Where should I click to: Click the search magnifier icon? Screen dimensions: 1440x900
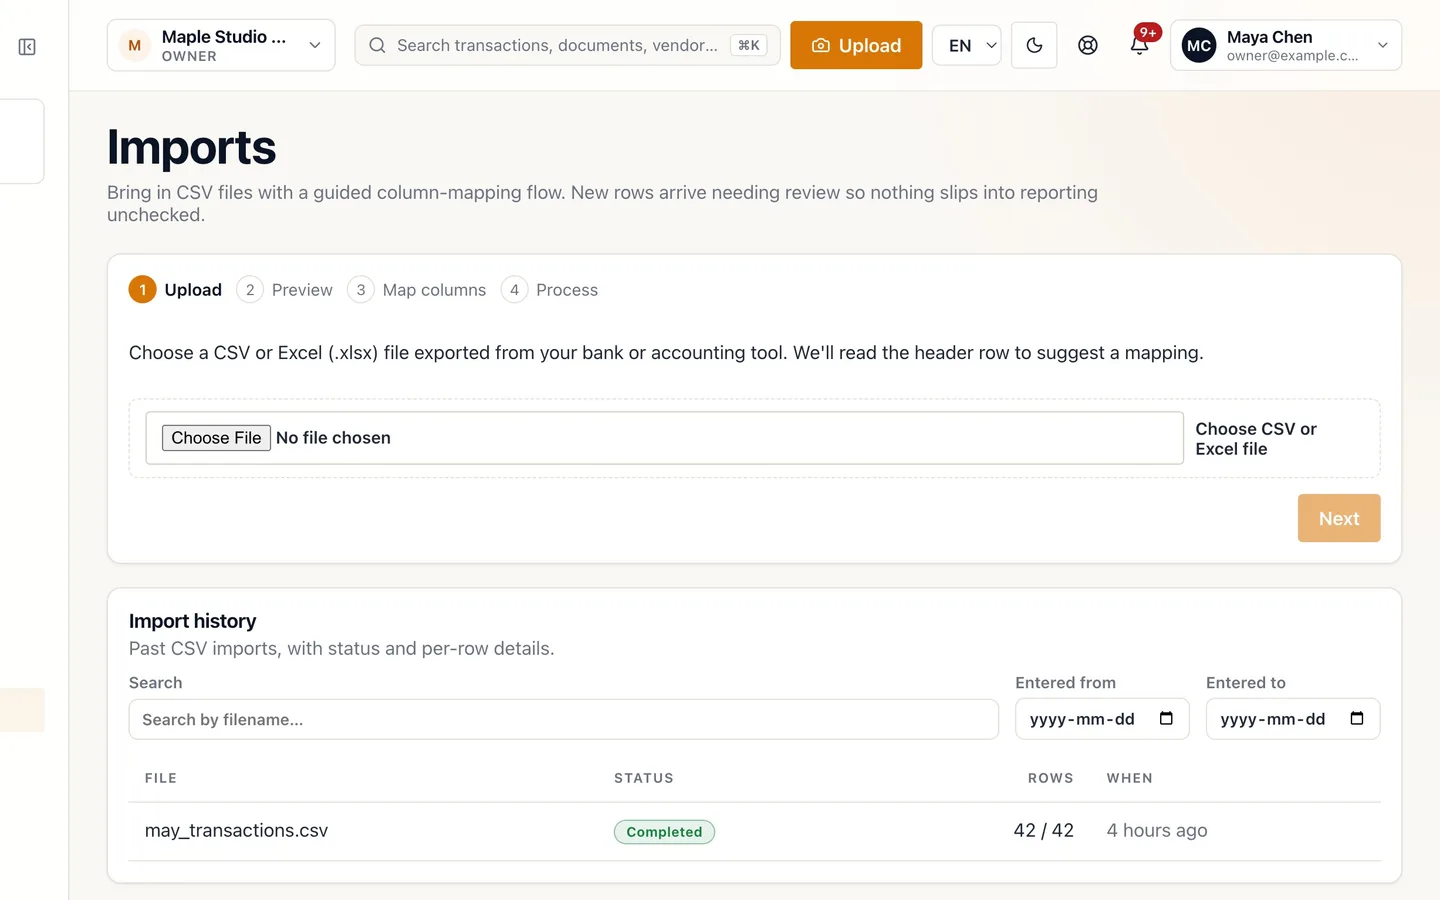point(377,45)
